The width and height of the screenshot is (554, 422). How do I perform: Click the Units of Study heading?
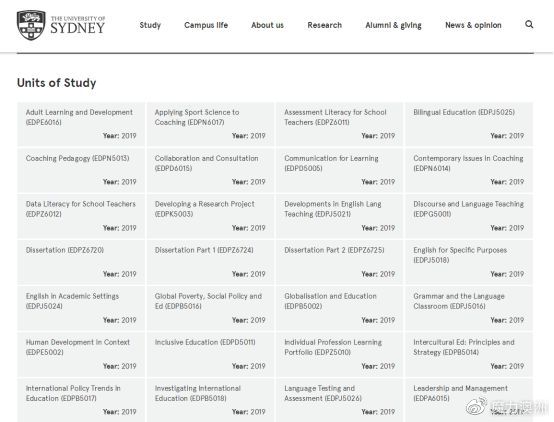coord(57,83)
